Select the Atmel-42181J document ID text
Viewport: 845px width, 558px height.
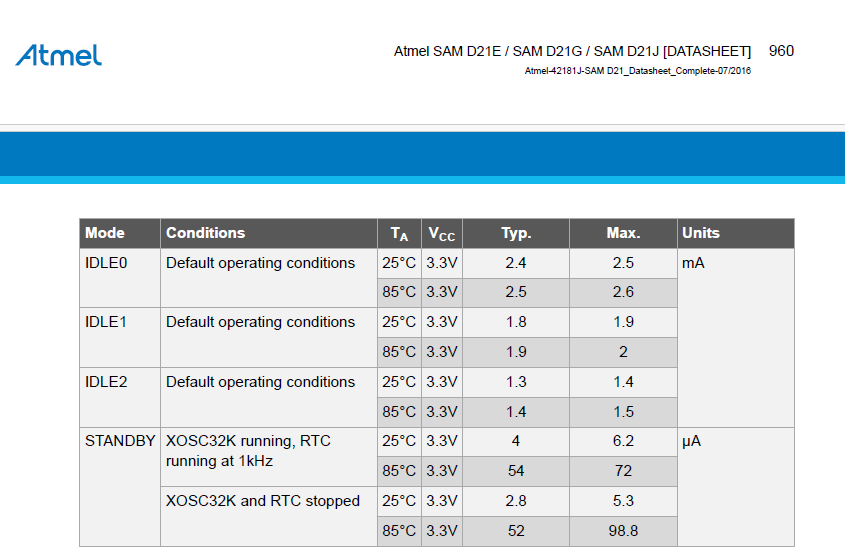pos(637,71)
